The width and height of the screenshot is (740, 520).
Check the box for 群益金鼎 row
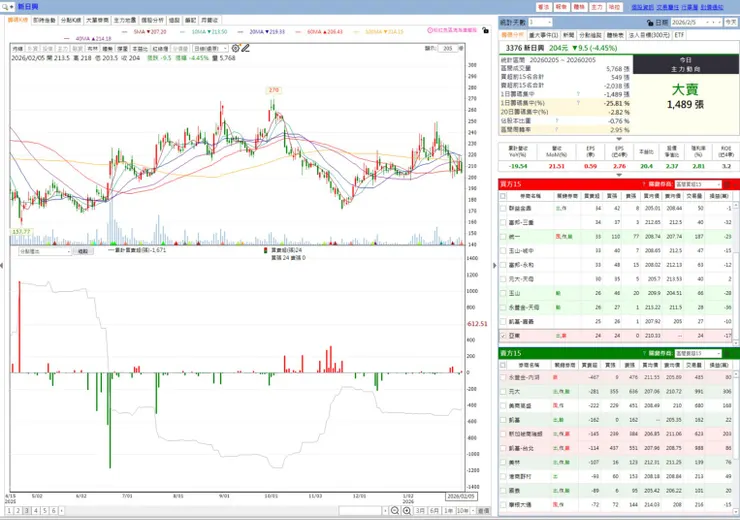(x=503, y=208)
